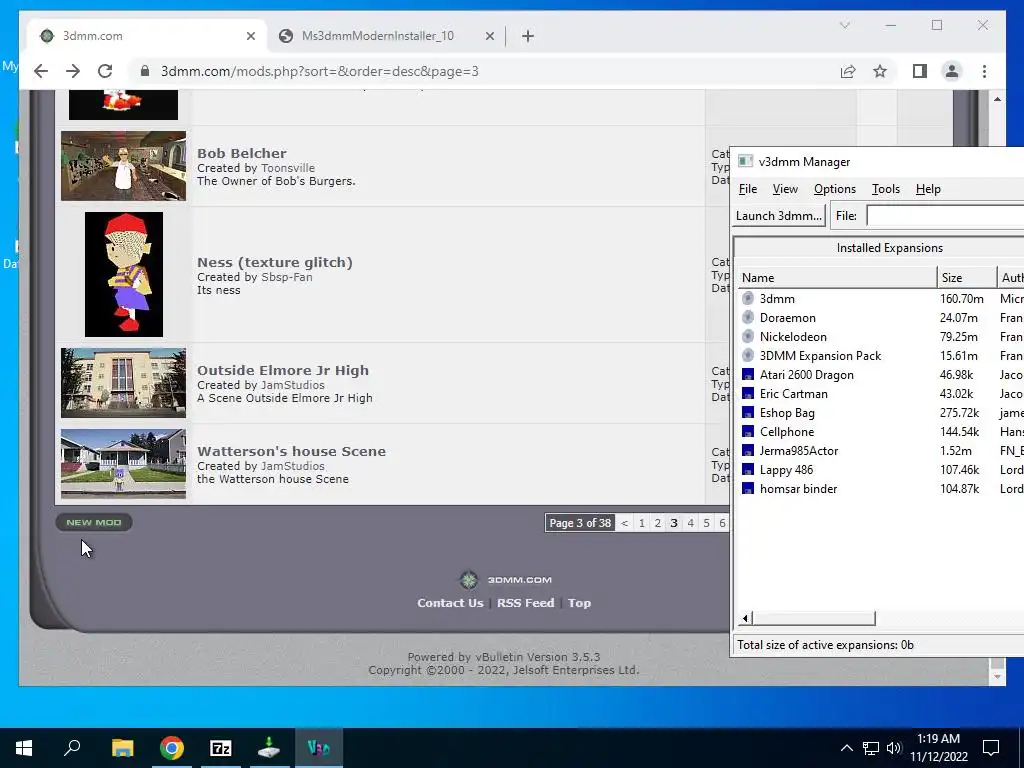Click the Contact Us footer link
Image resolution: width=1024 pixels, height=768 pixels.
(x=450, y=603)
